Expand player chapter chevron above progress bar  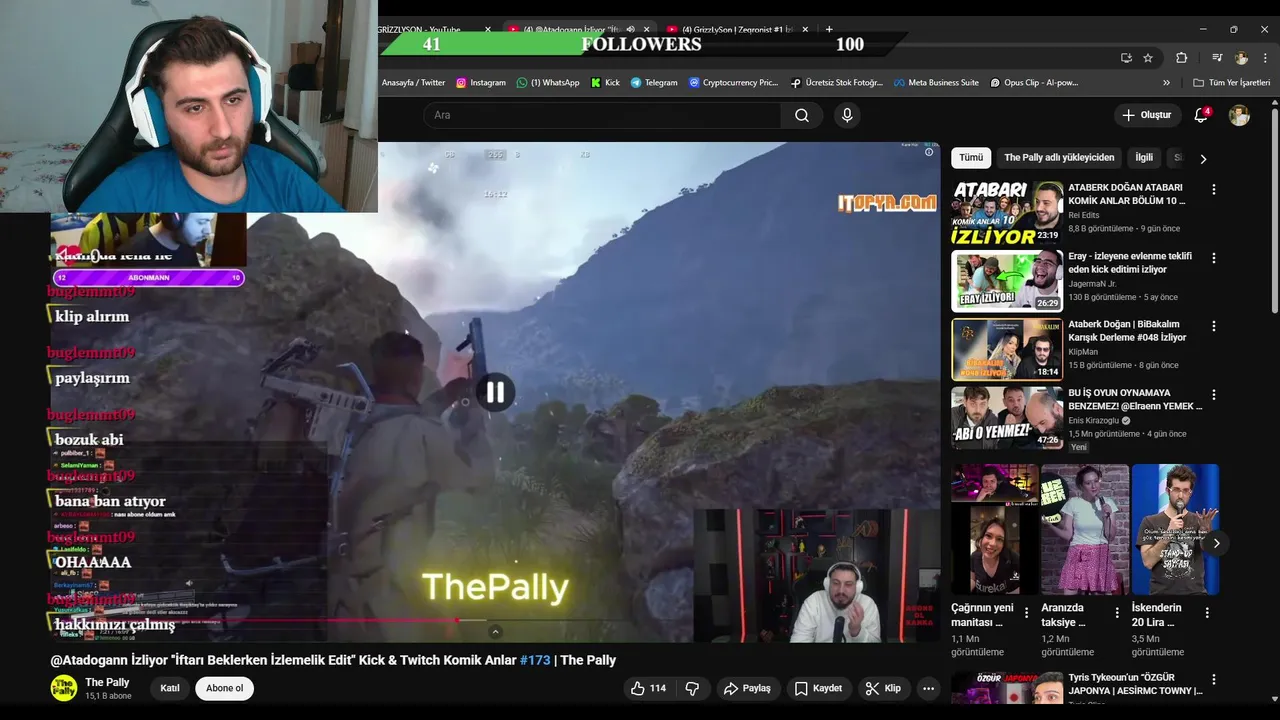point(495,631)
